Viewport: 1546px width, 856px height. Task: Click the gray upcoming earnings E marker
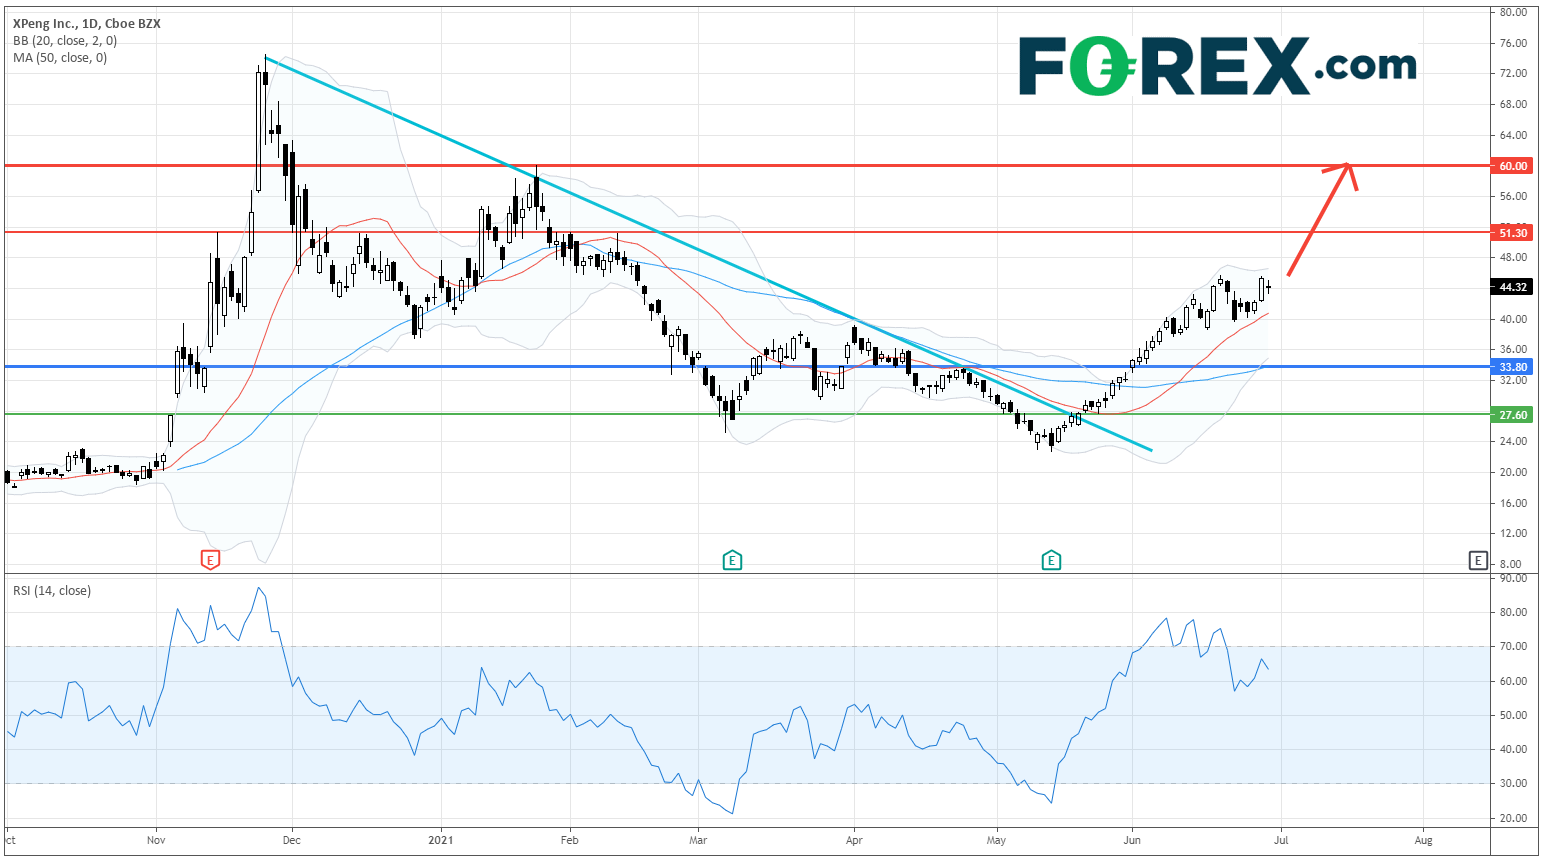(x=1478, y=560)
